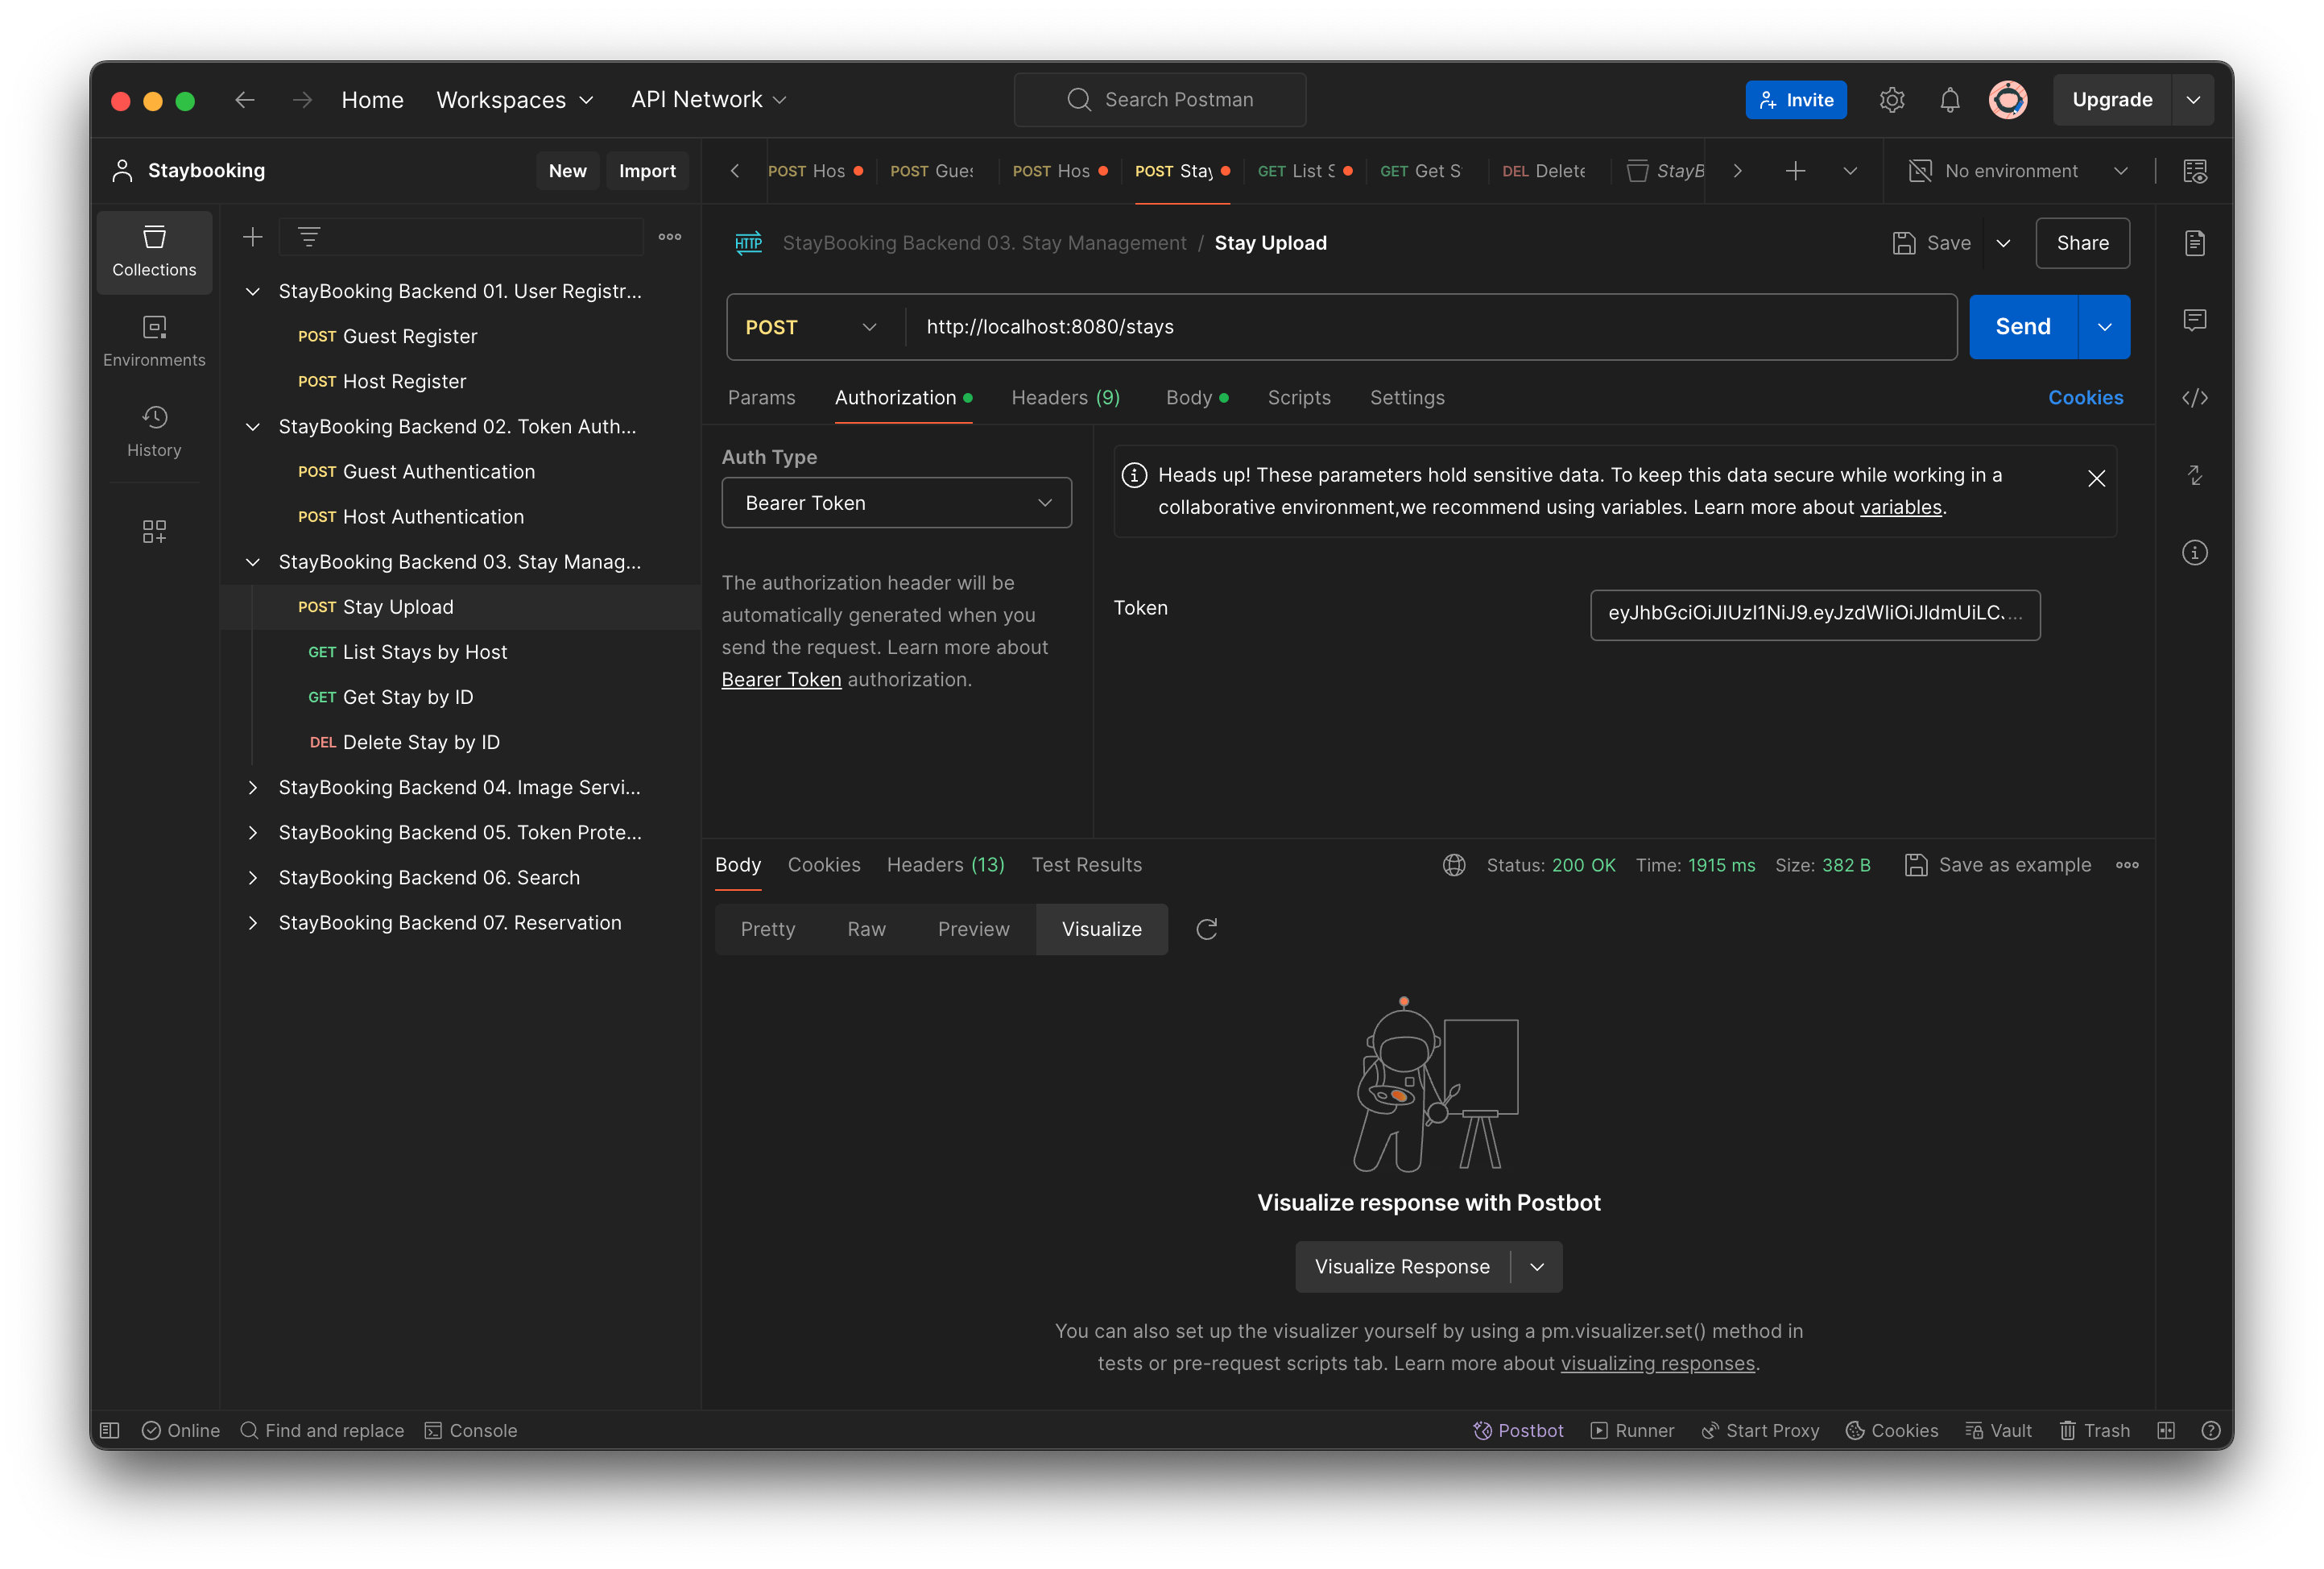
Task: Collapse the StayBooking Backend 03. Stay Management folder
Action: click(x=252, y=562)
